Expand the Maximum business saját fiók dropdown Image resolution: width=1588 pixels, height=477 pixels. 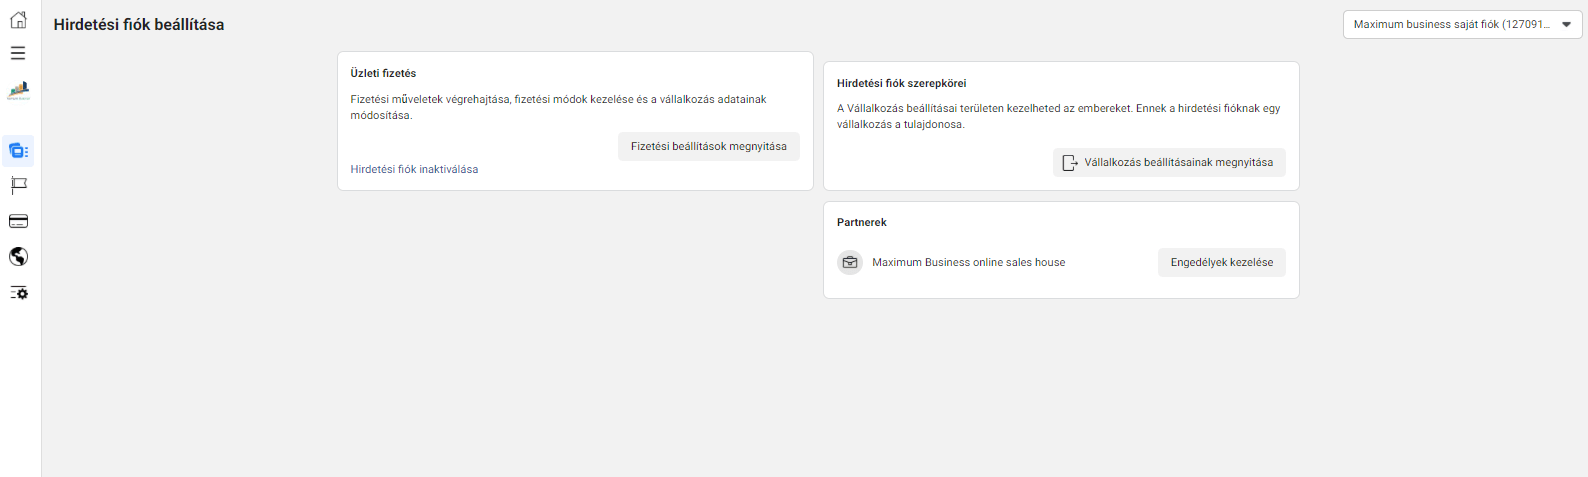click(x=1462, y=24)
